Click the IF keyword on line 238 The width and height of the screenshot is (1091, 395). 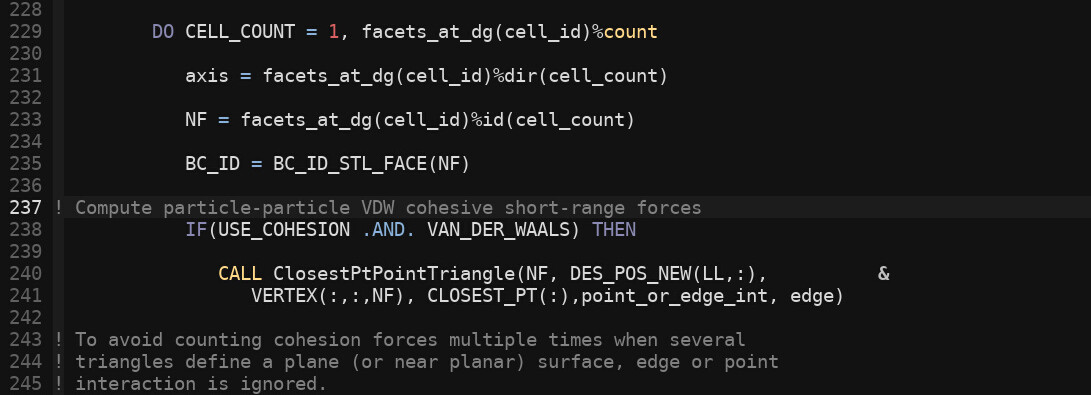click(x=196, y=229)
